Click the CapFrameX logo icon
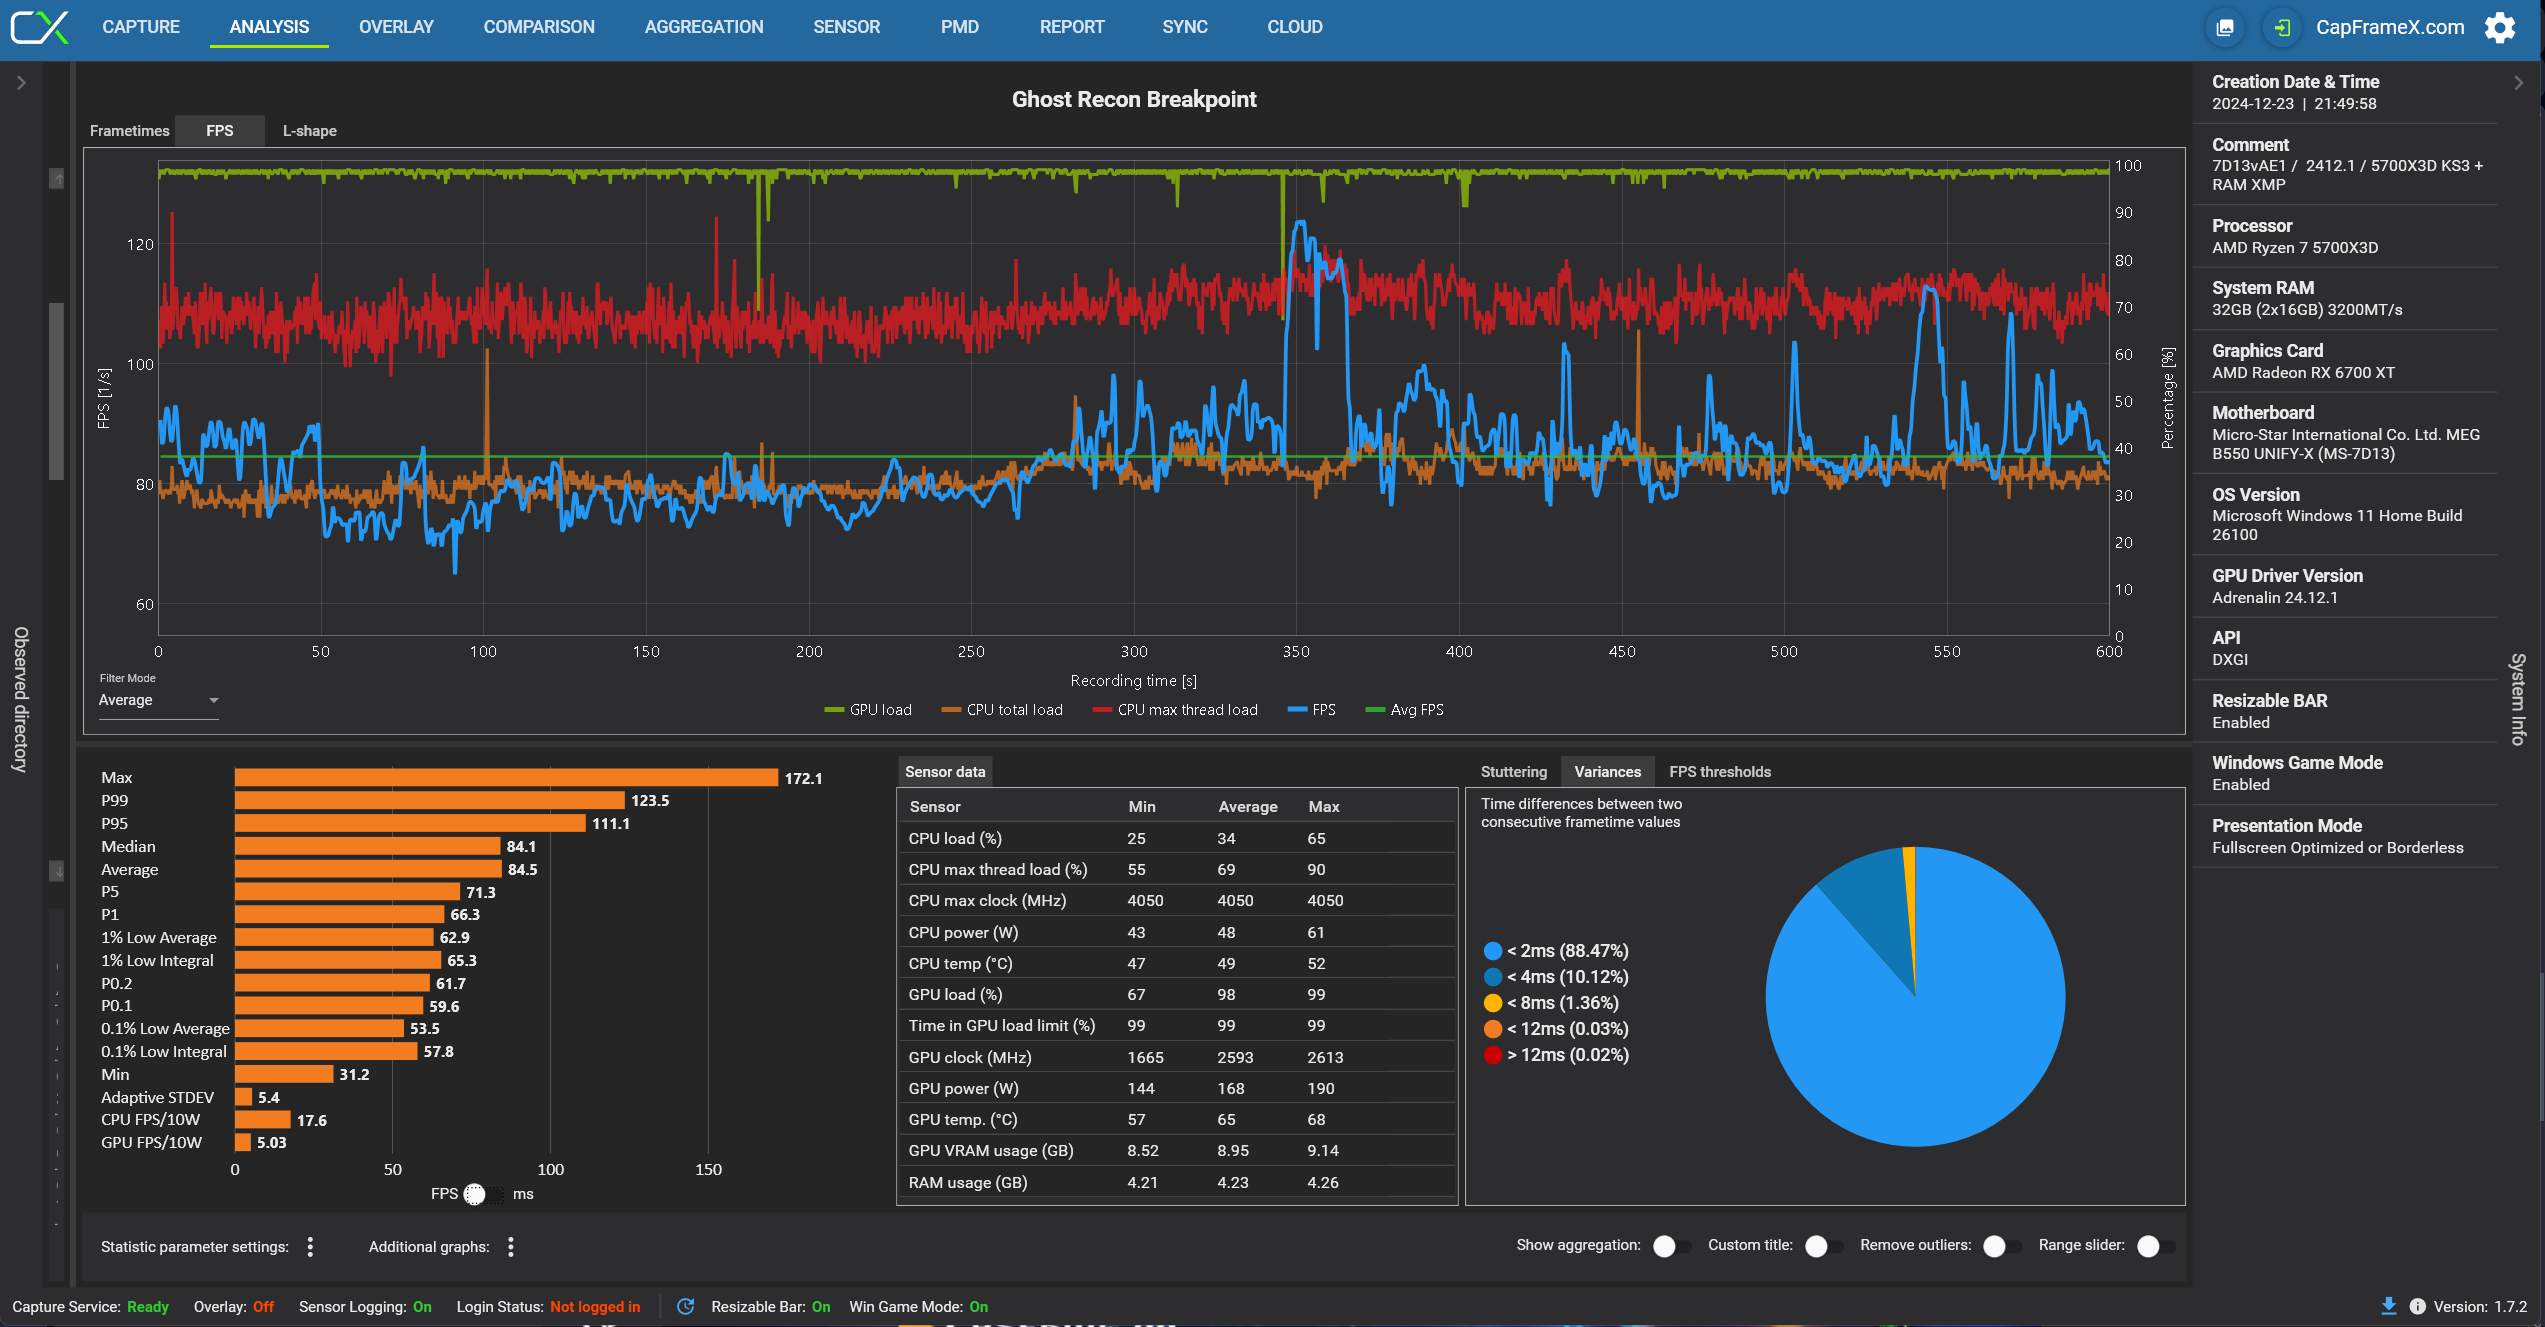 click(x=40, y=27)
